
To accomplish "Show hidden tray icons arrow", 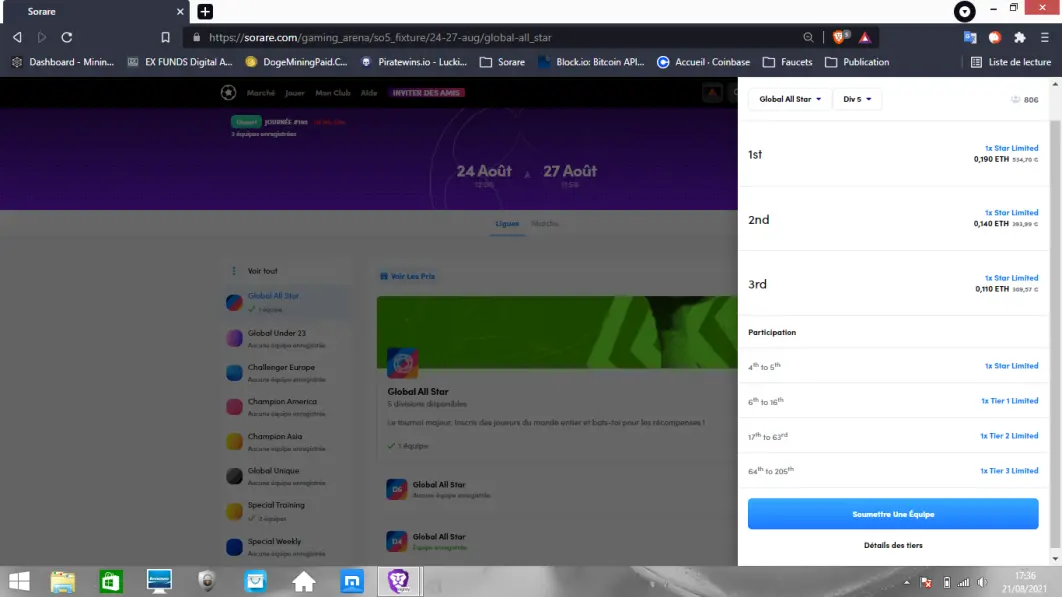I will click(906, 583).
